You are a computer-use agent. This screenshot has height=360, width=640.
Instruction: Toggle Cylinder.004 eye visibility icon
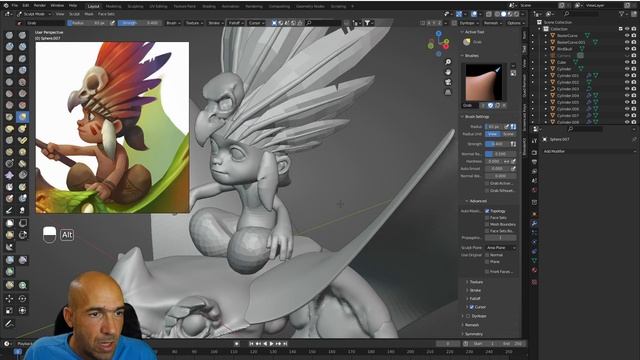[x=627, y=96]
